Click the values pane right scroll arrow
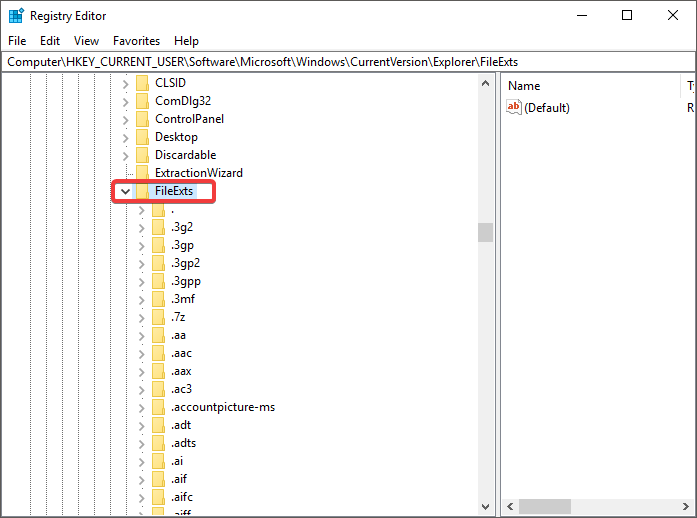The width and height of the screenshot is (697, 518). pyautogui.click(x=686, y=506)
